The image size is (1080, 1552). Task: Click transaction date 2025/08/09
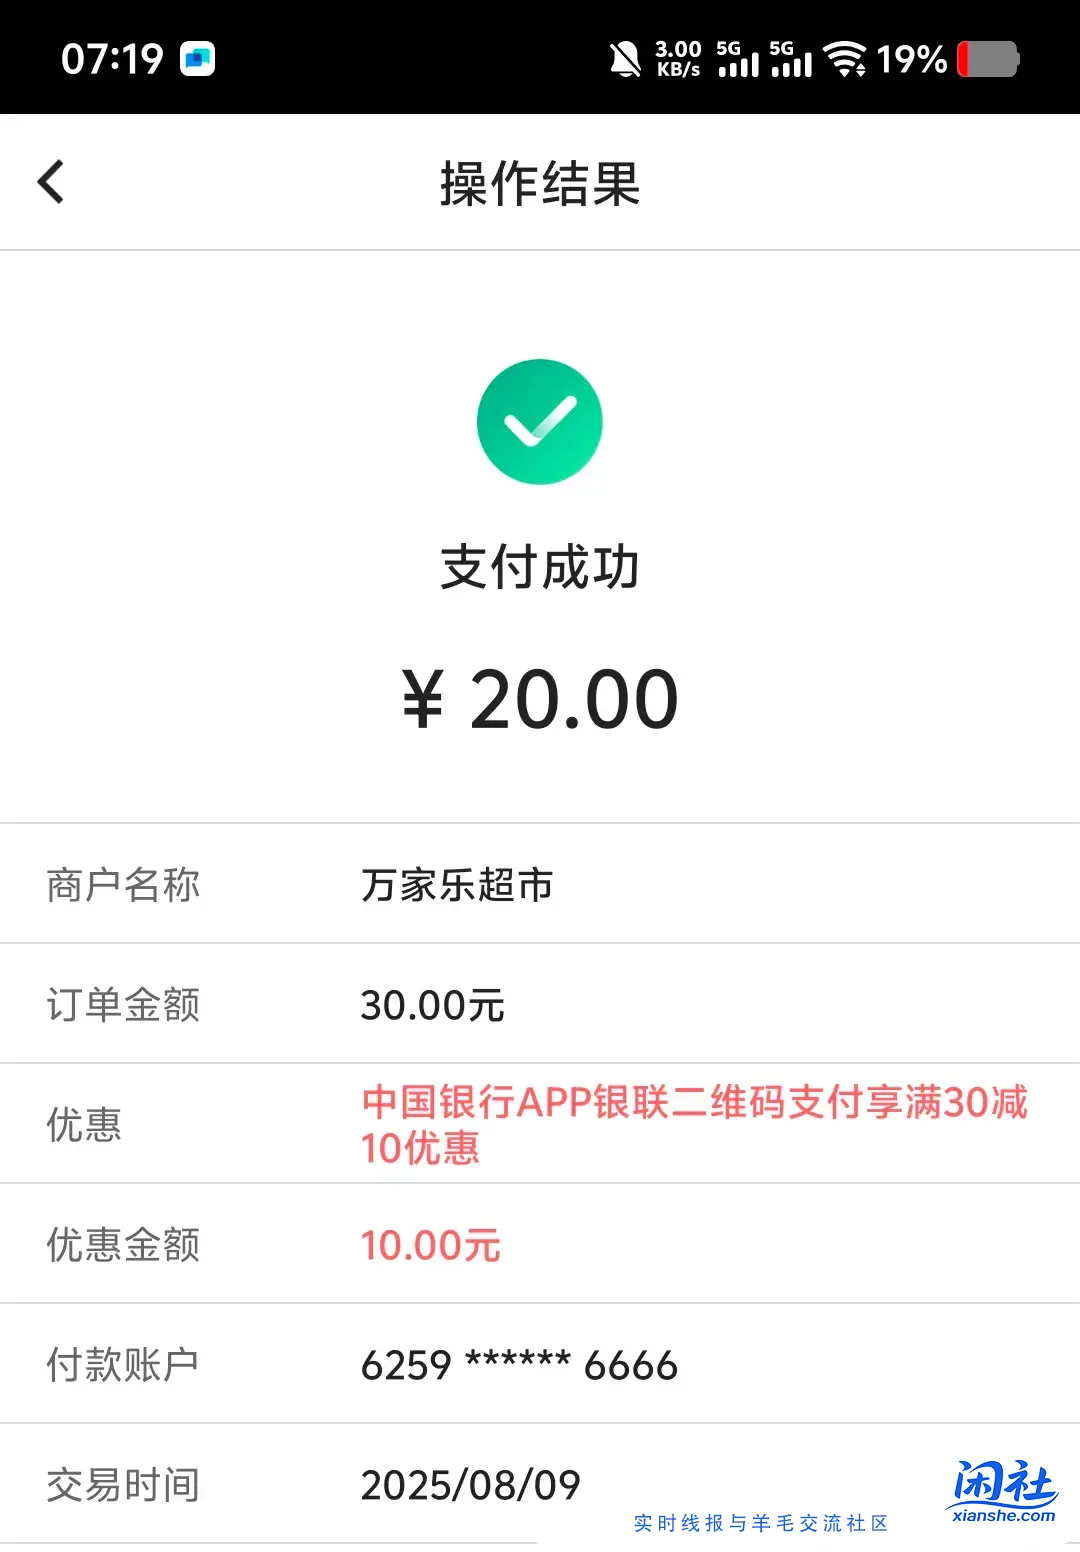point(468,1486)
